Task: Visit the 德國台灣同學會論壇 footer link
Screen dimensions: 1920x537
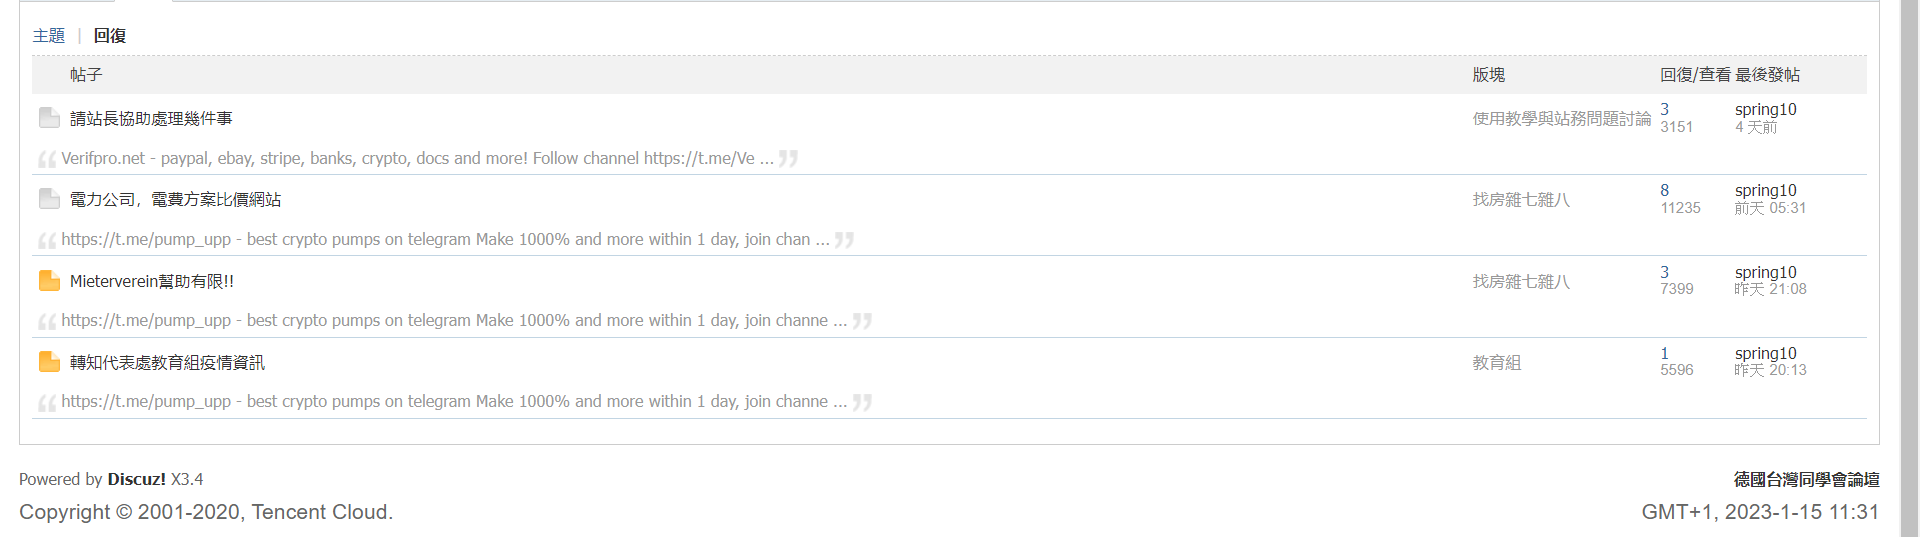Action: click(1806, 480)
